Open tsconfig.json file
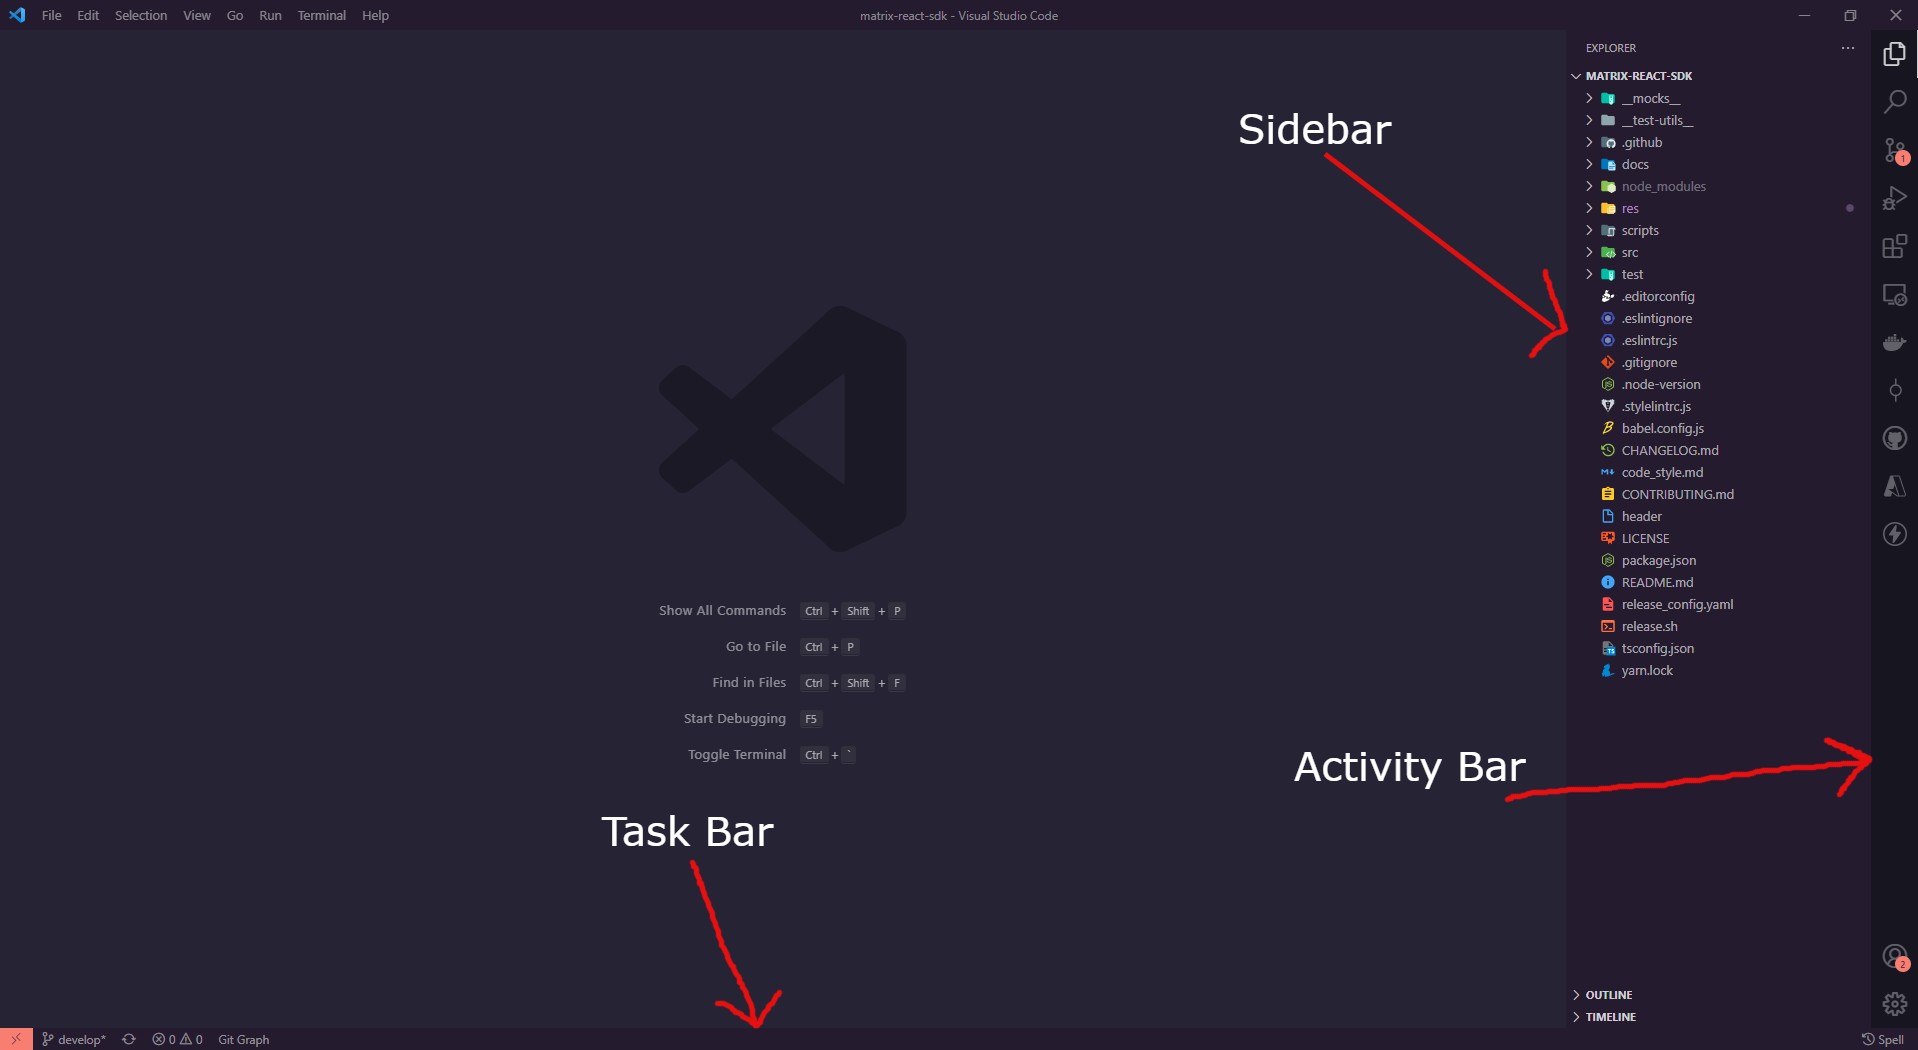 [1718, 648]
